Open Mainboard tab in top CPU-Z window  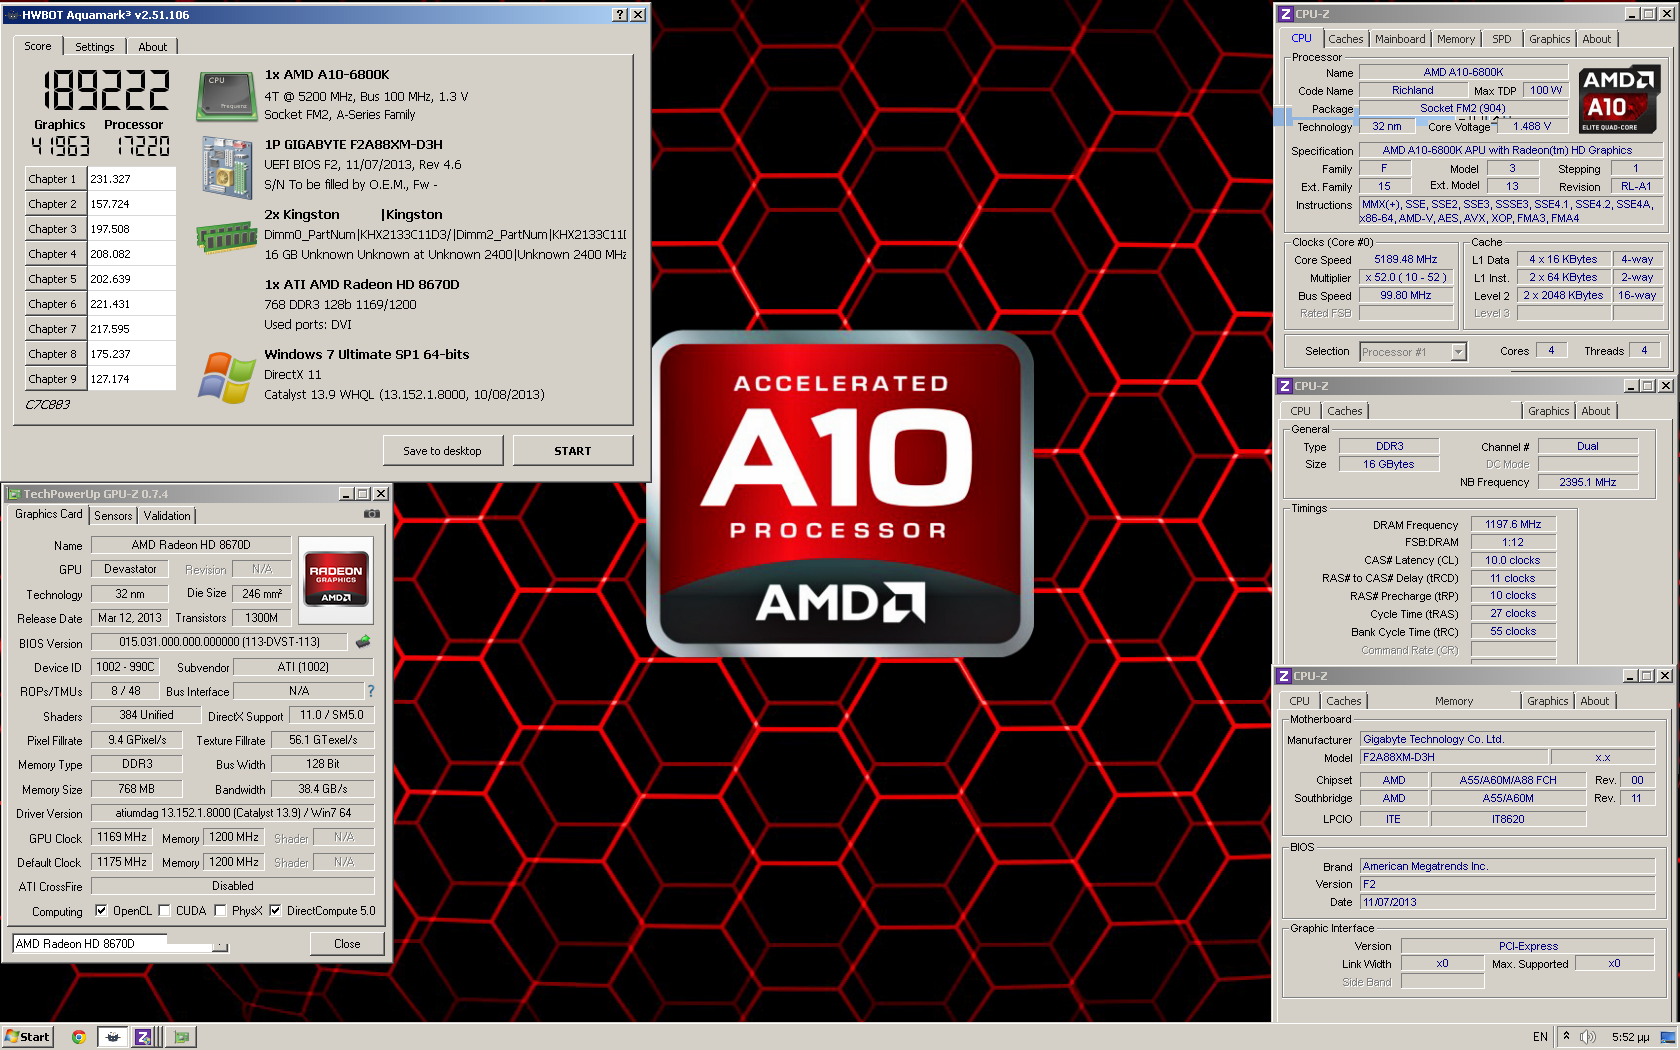[1400, 39]
